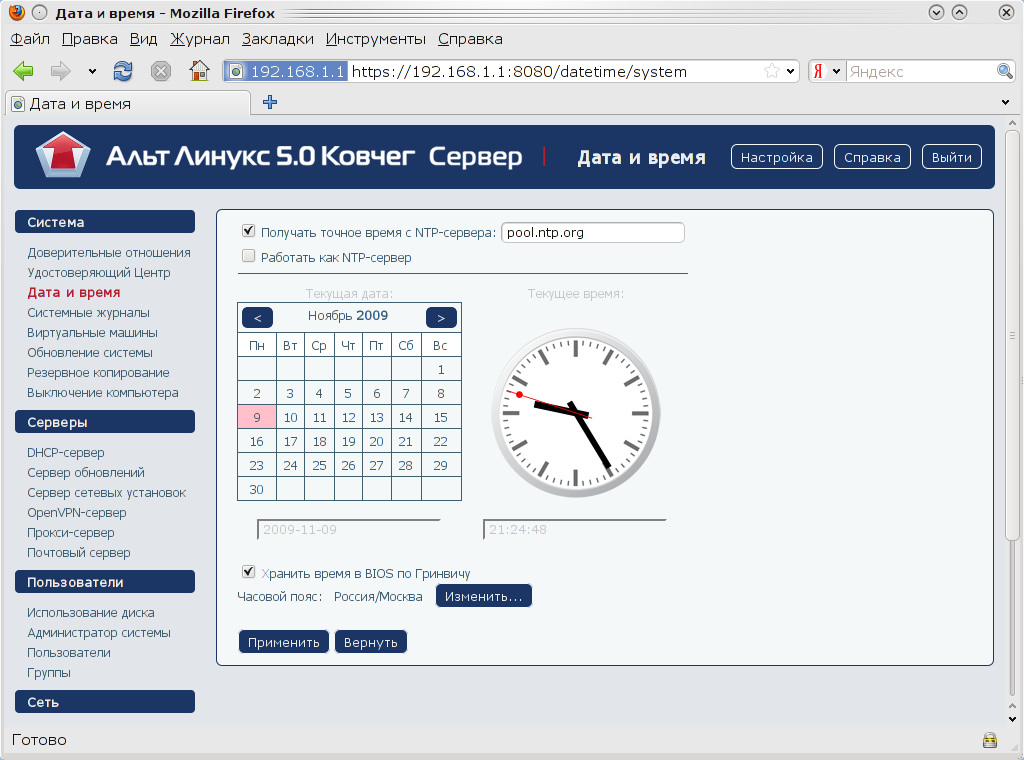Select day 30 in the calendar
Screen dimensions: 1024x760
[257, 489]
